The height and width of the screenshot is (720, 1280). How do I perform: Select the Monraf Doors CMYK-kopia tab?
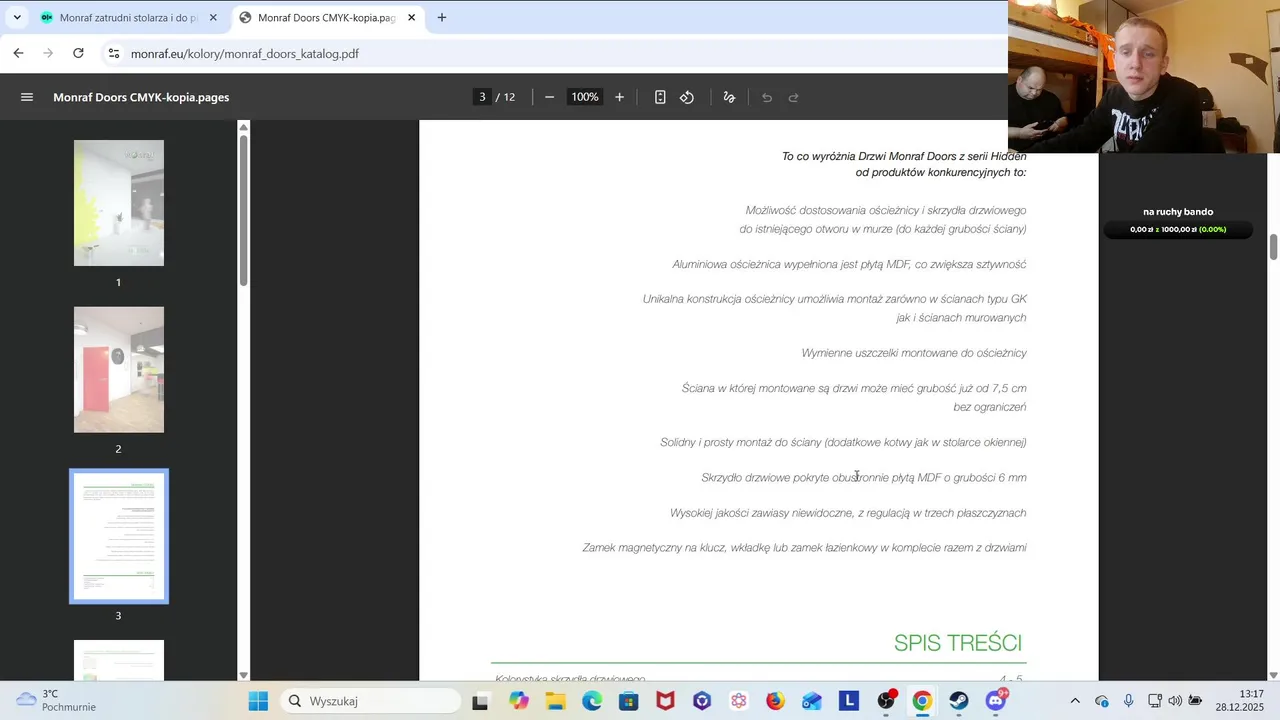(x=328, y=18)
